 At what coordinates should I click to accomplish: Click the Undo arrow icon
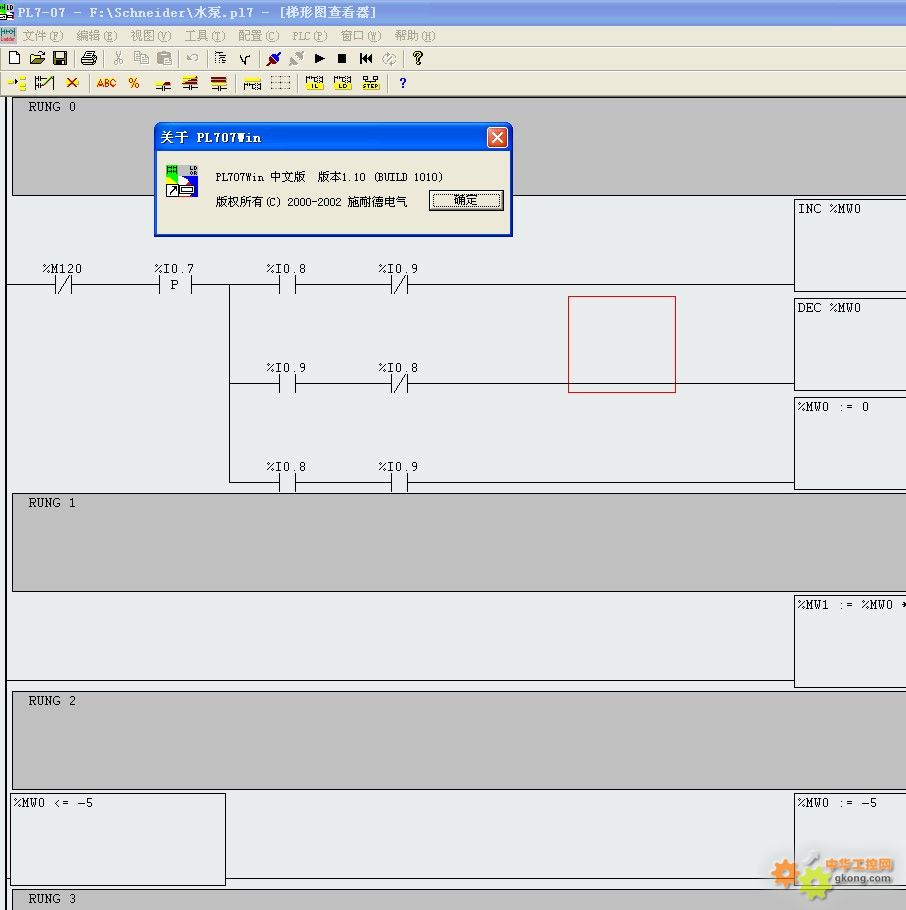[192, 58]
